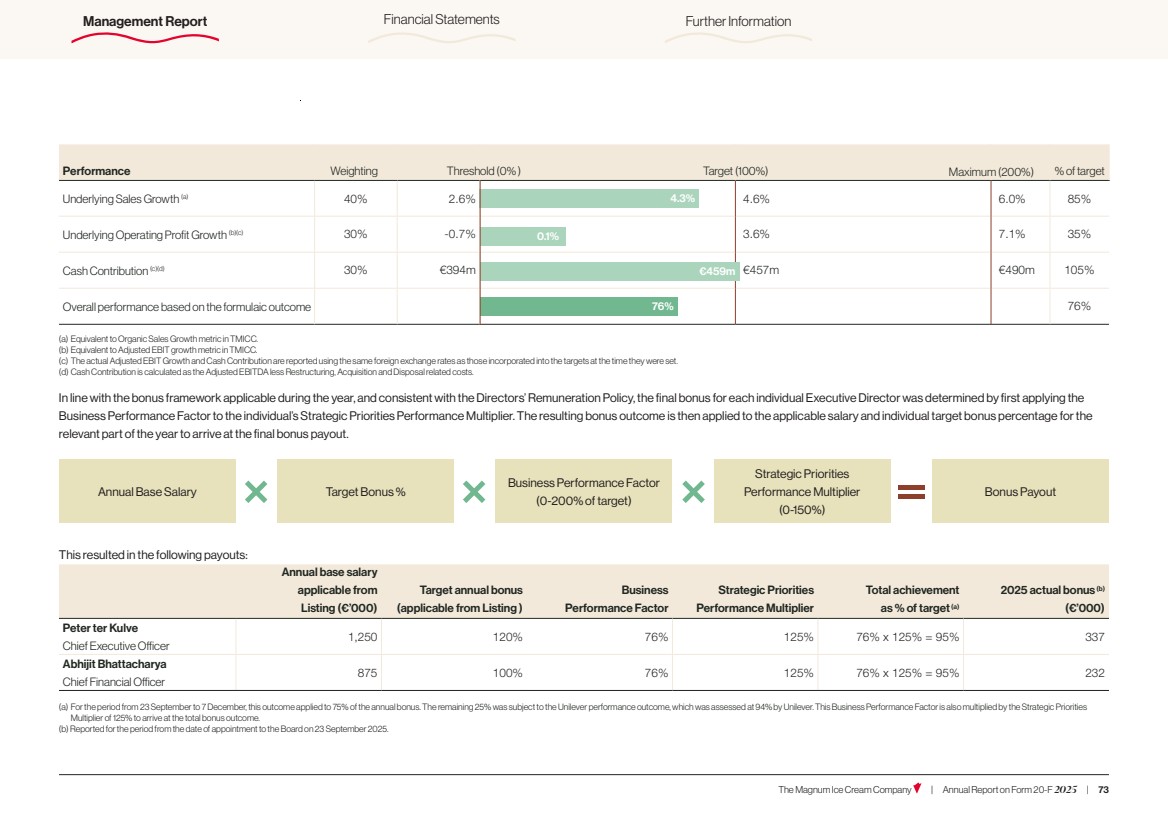
Task: Click the €394m threshold value
Action: (457, 270)
